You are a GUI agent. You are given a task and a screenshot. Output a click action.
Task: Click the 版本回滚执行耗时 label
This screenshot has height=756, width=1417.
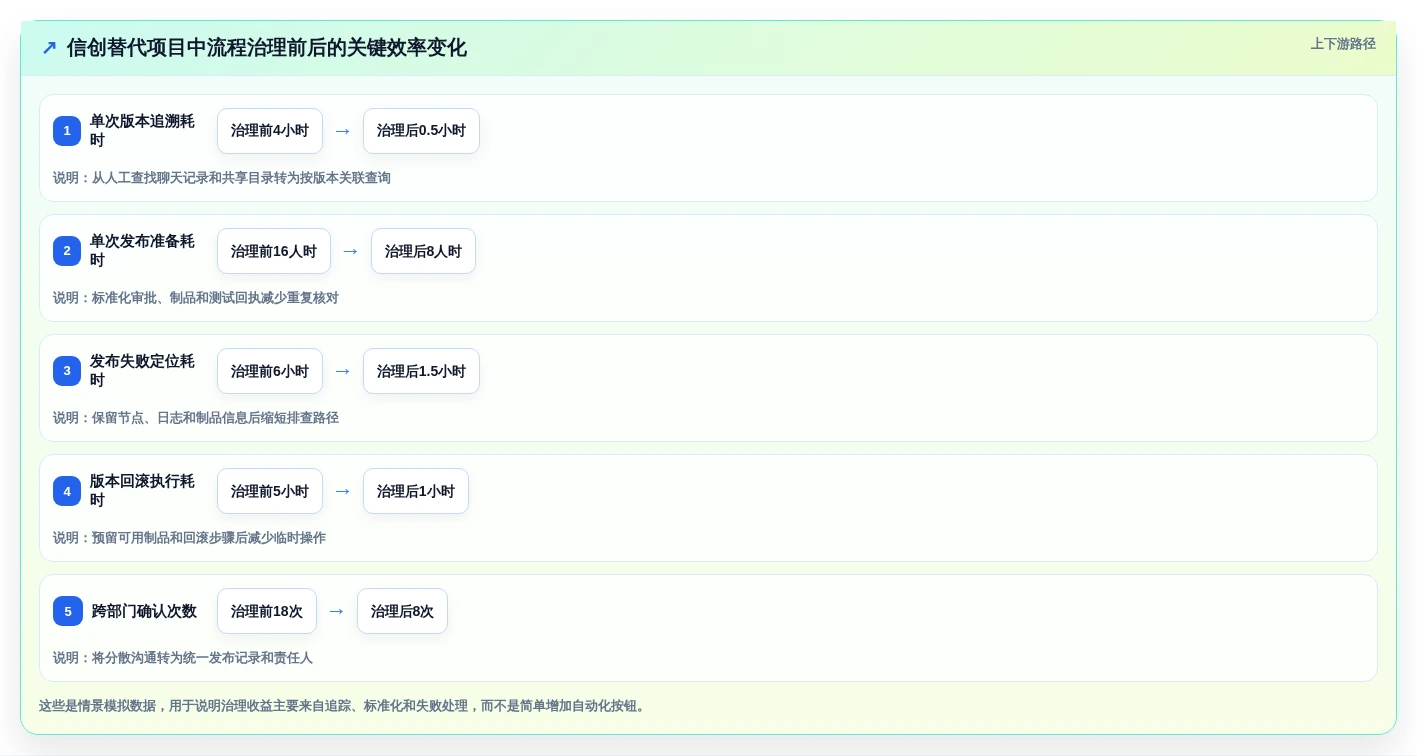[142, 491]
